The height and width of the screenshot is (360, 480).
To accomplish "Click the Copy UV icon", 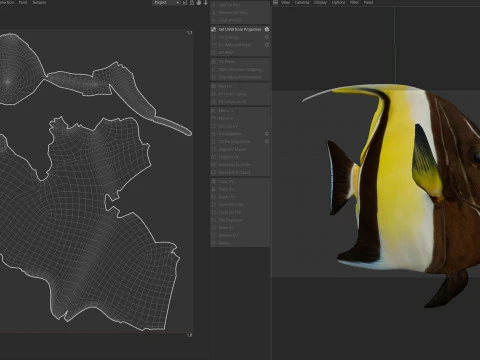I will 213,182.
